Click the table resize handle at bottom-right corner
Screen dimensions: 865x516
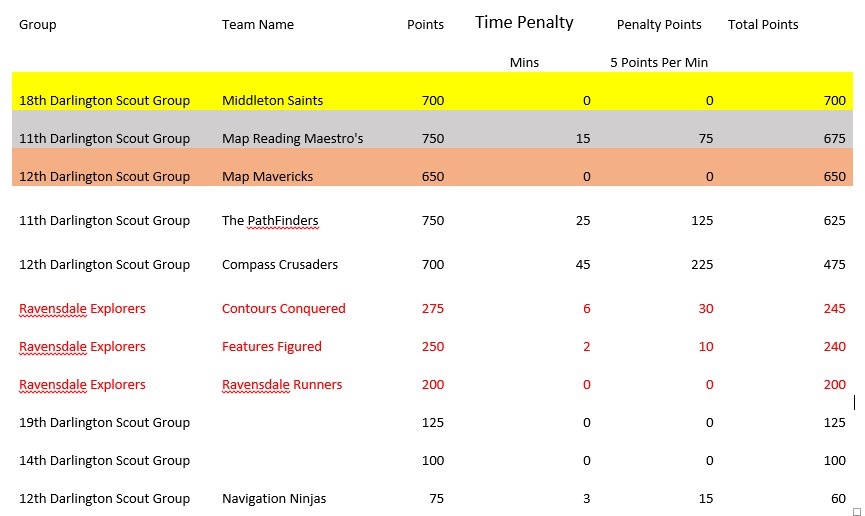coord(856,511)
